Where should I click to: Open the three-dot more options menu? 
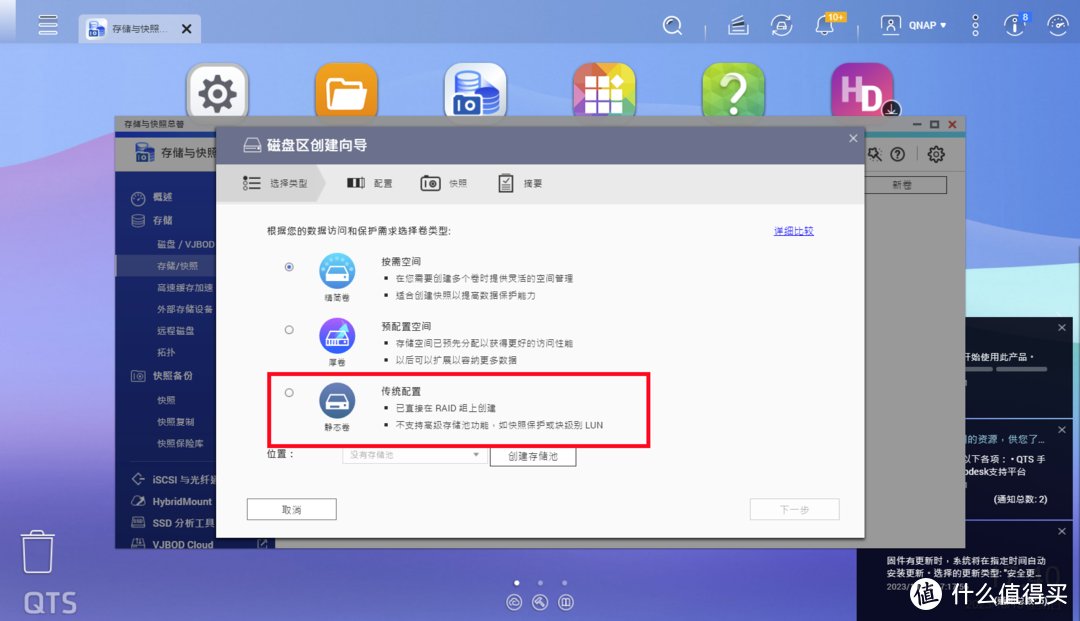[975, 25]
